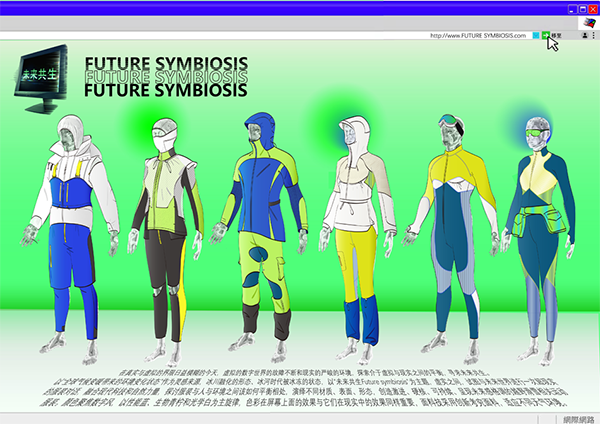Minimize the browser window

point(571,7)
